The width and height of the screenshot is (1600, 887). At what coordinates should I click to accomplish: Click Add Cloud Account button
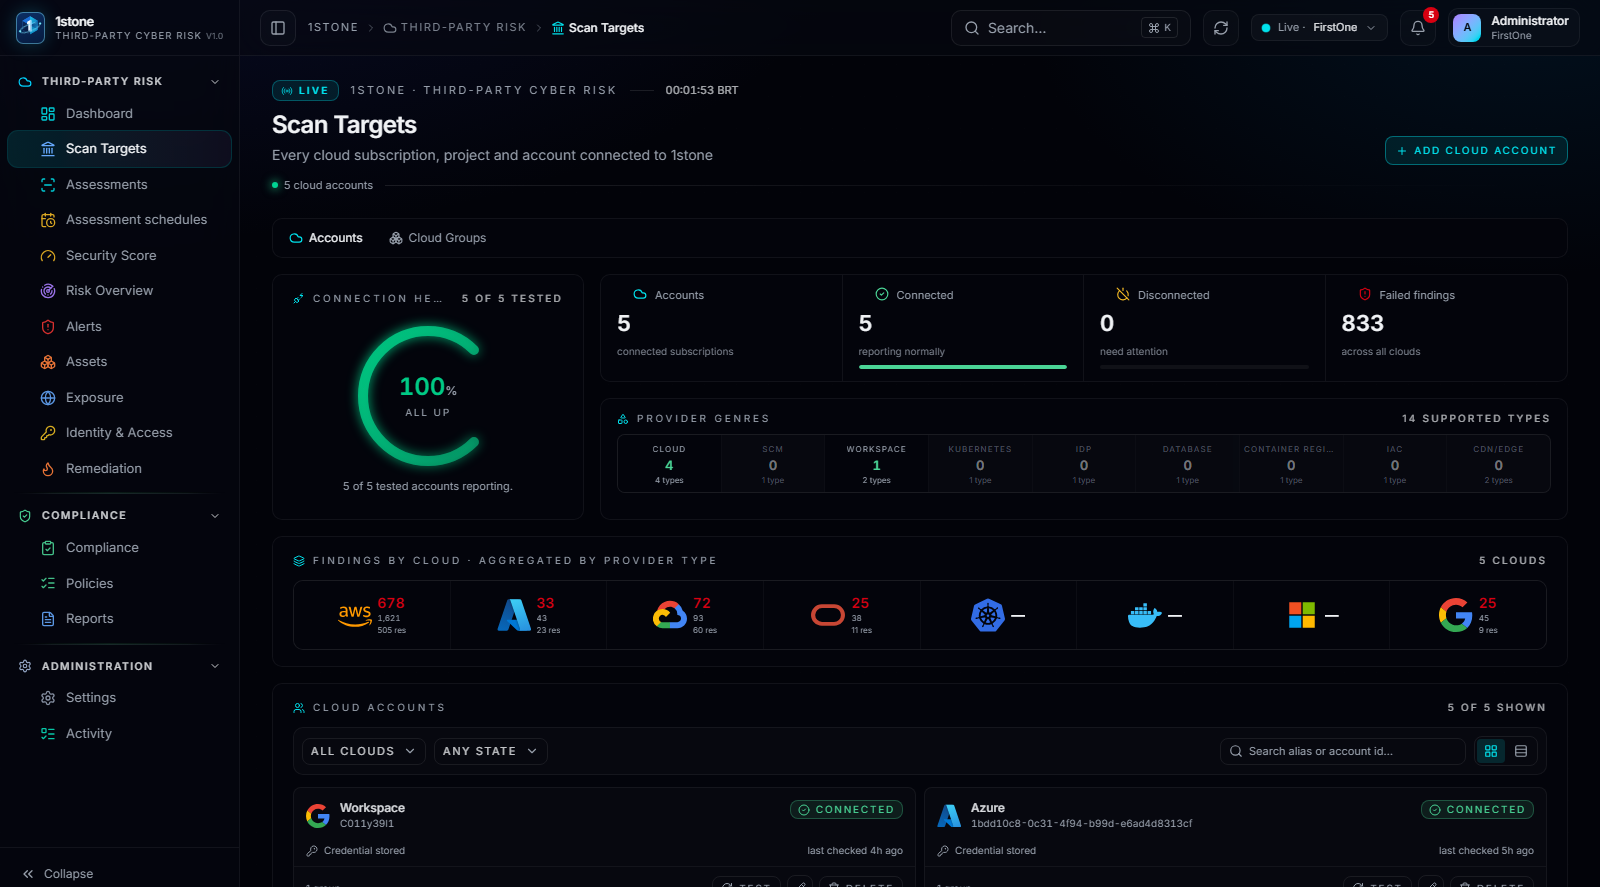pos(1476,150)
